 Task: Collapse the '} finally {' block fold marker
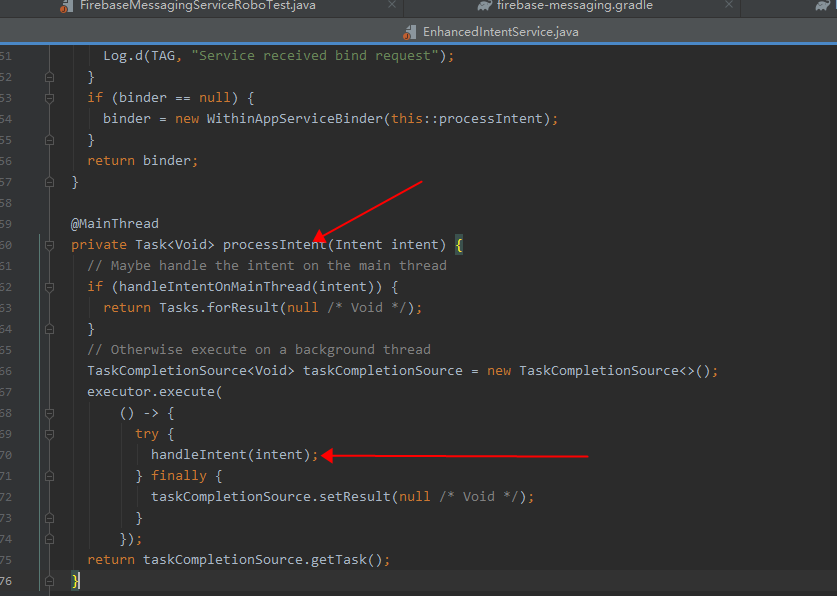49,476
